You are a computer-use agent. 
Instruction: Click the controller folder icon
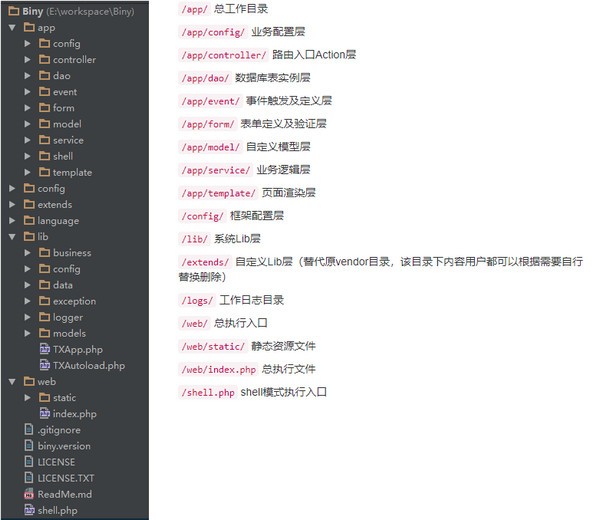pyautogui.click(x=44, y=60)
